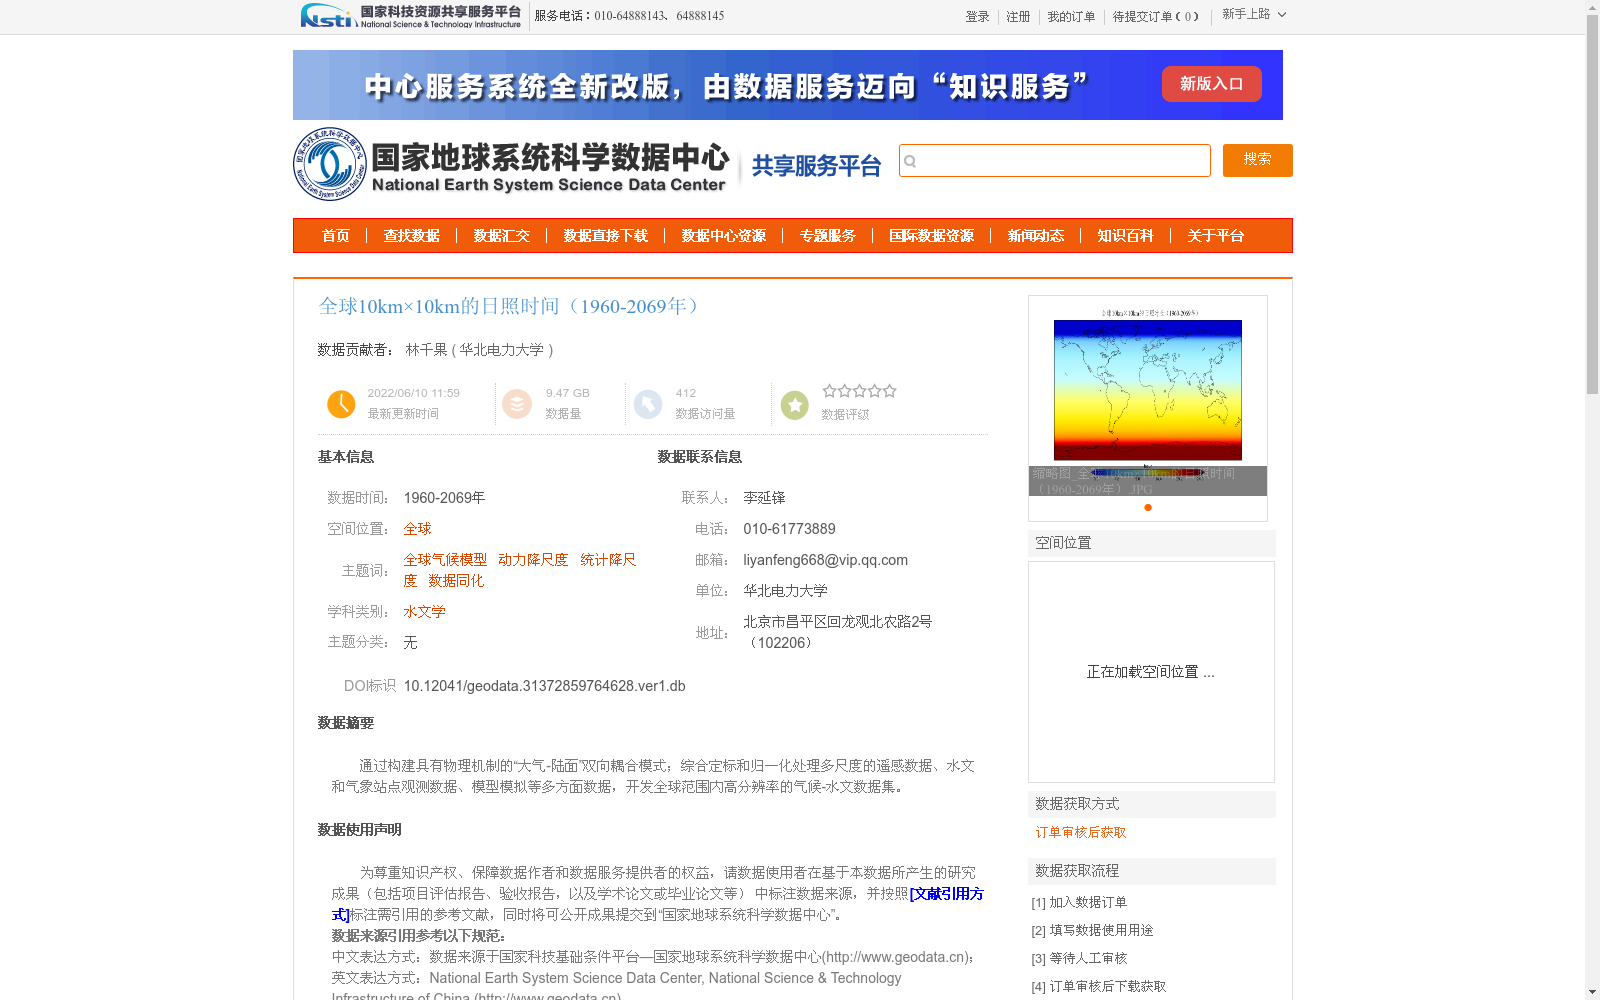Click the orange 搜索 button
Screen dimensions: 1600x1000
point(1258,160)
